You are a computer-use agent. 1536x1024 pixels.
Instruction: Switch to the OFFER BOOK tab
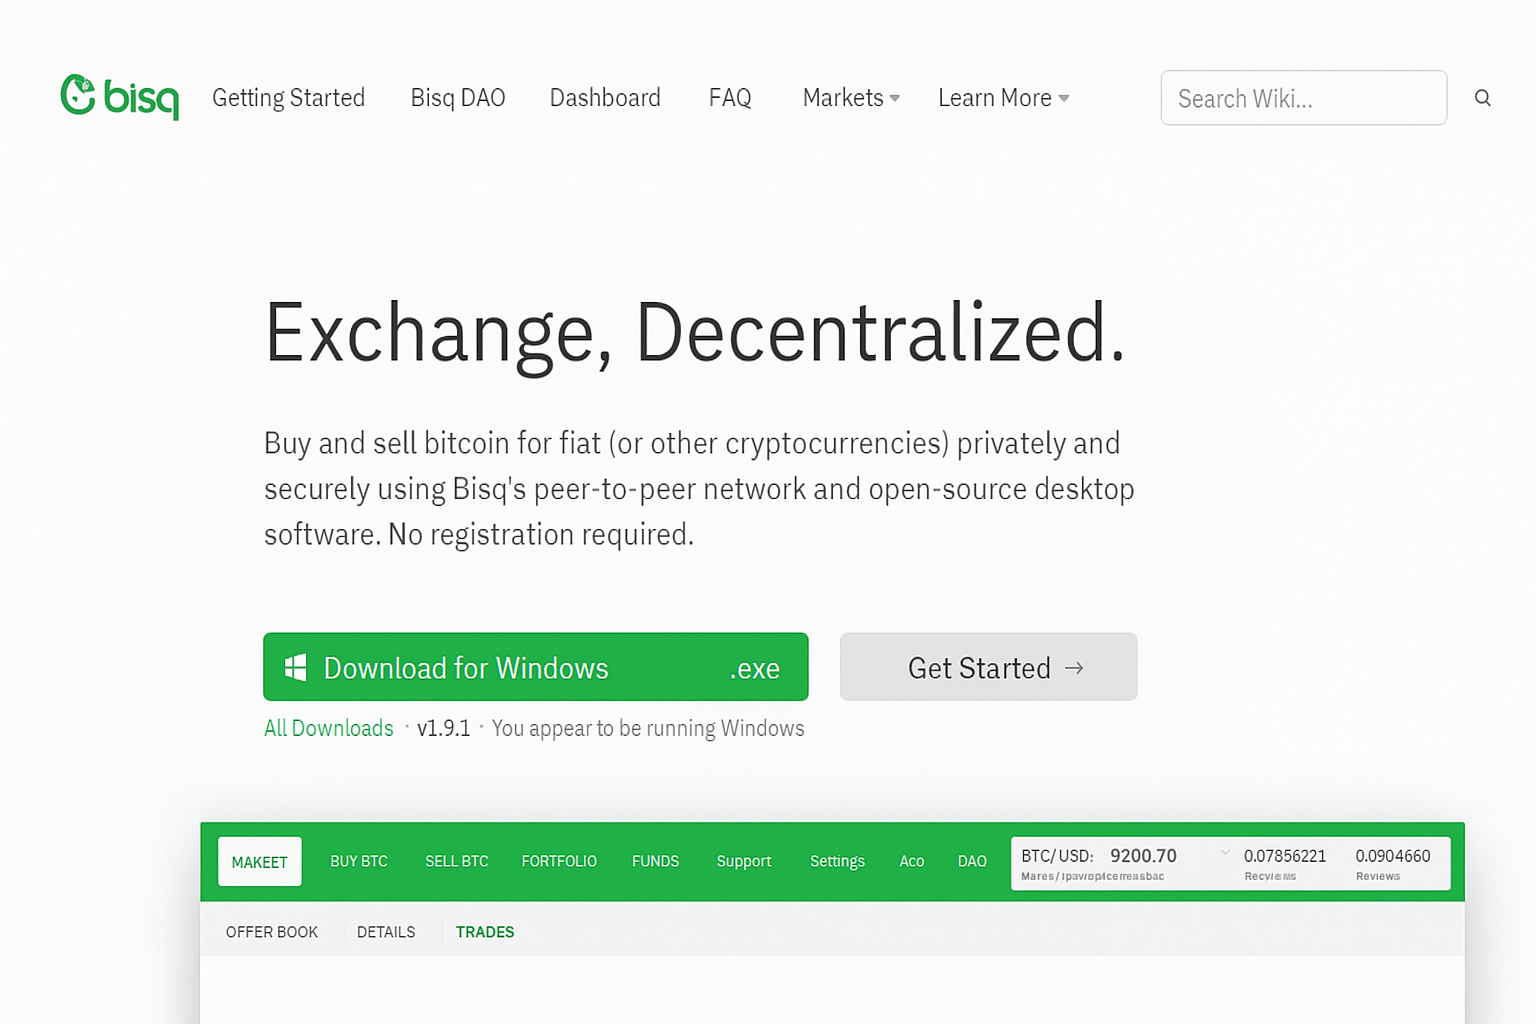pyautogui.click(x=271, y=931)
